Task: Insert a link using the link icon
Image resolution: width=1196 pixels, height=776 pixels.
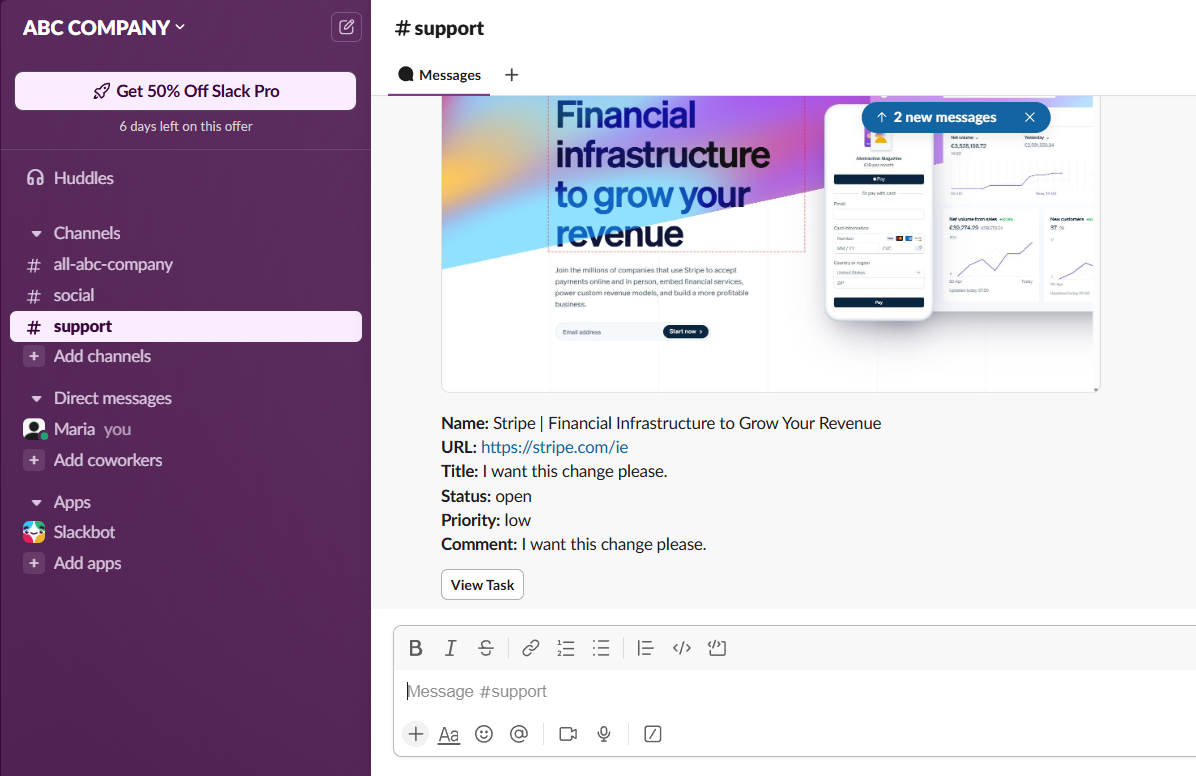Action: click(x=531, y=648)
